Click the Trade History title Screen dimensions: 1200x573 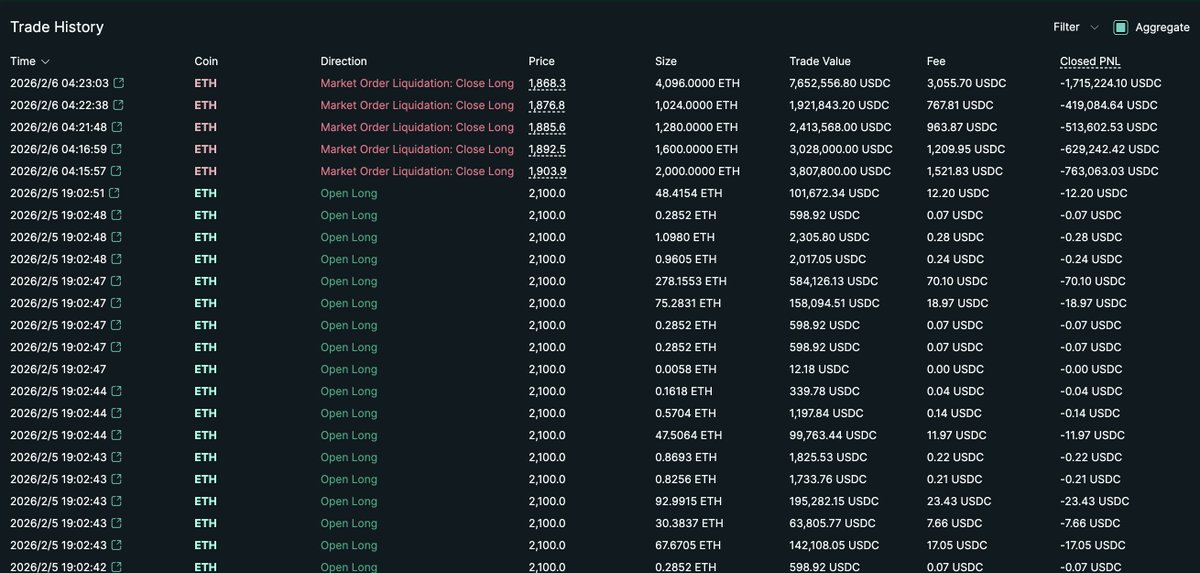pos(57,27)
